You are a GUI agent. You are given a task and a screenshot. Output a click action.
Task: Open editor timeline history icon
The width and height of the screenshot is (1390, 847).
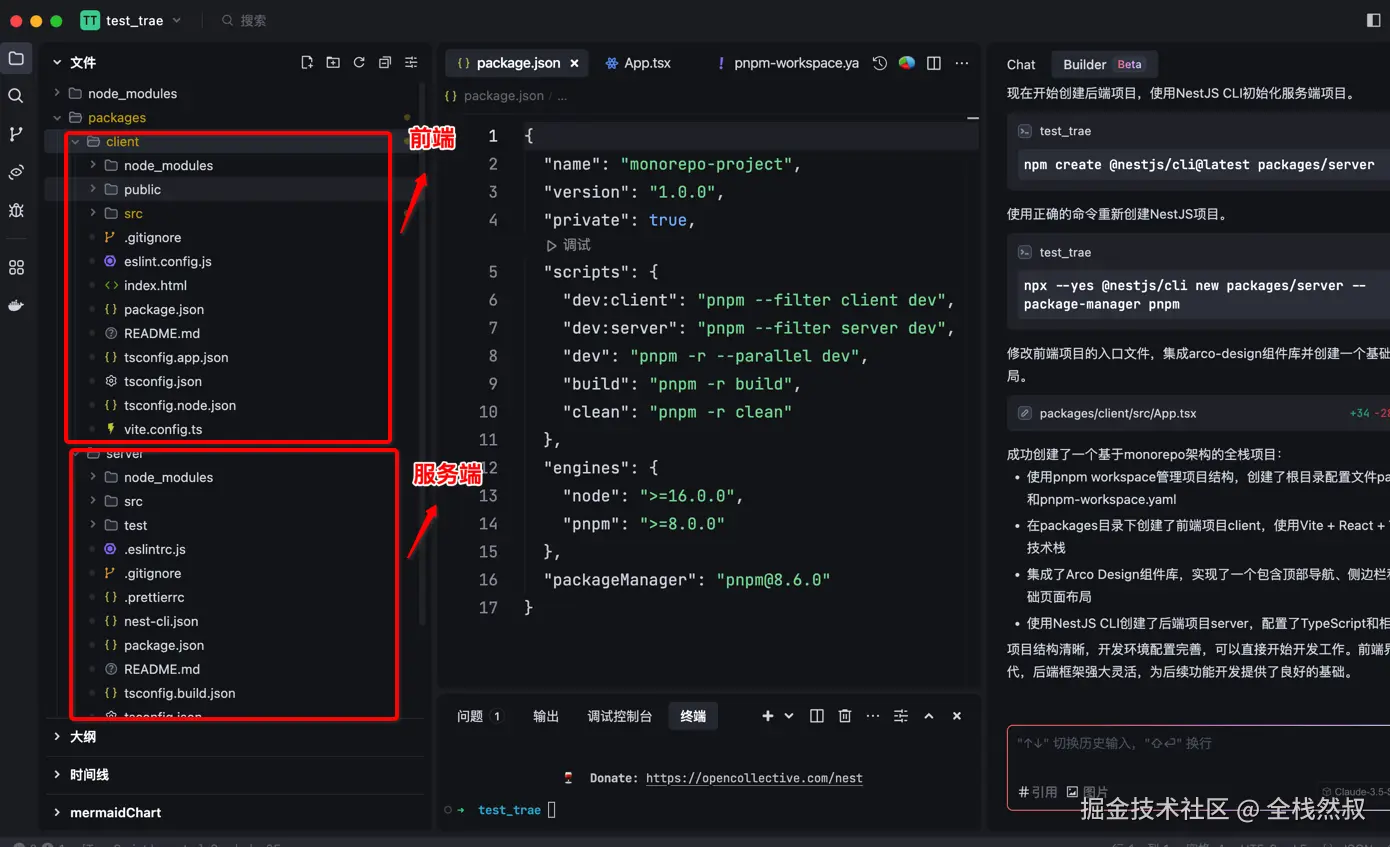(880, 63)
